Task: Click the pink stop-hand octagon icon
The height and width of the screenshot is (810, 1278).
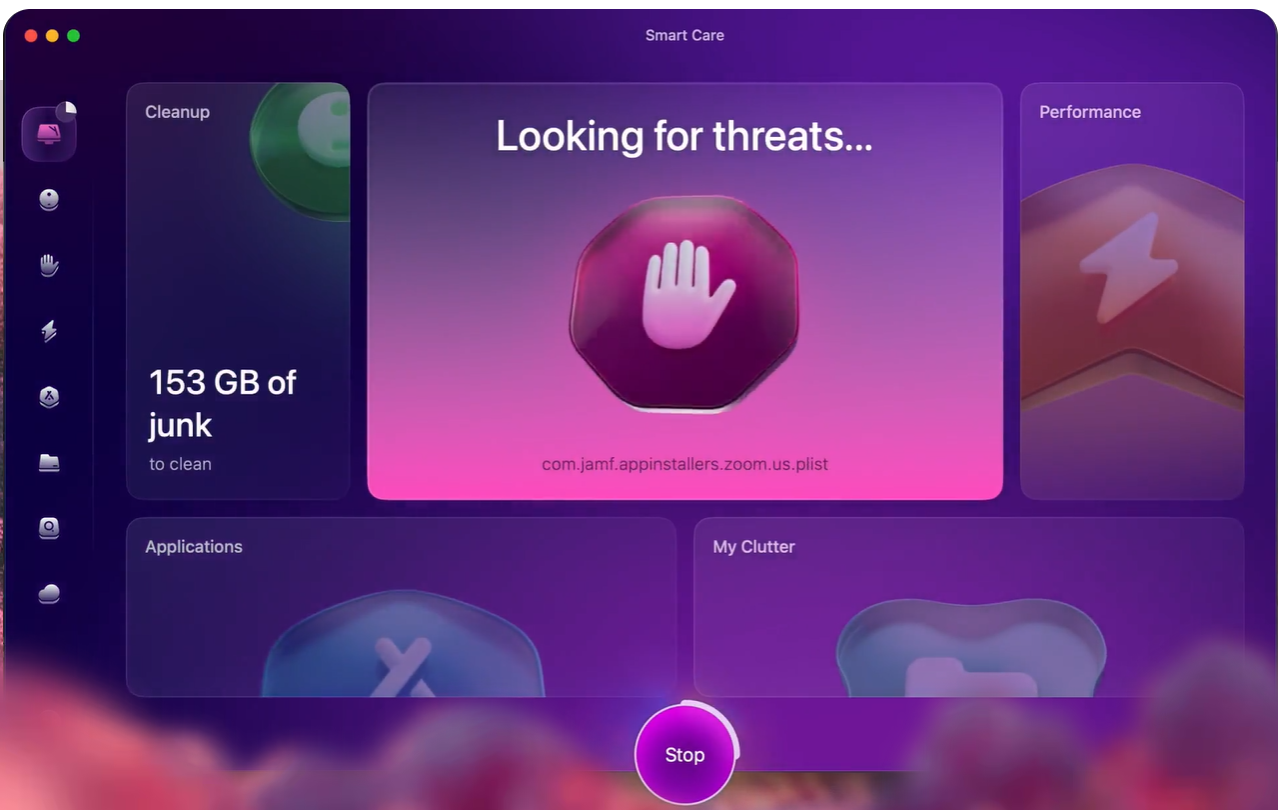Action: click(x=684, y=302)
